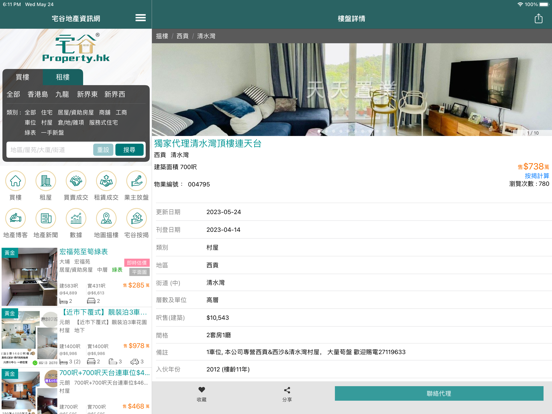This screenshot has height=414, width=552.
Task: Open 租屋 building icon shortcut
Action: pos(46,181)
